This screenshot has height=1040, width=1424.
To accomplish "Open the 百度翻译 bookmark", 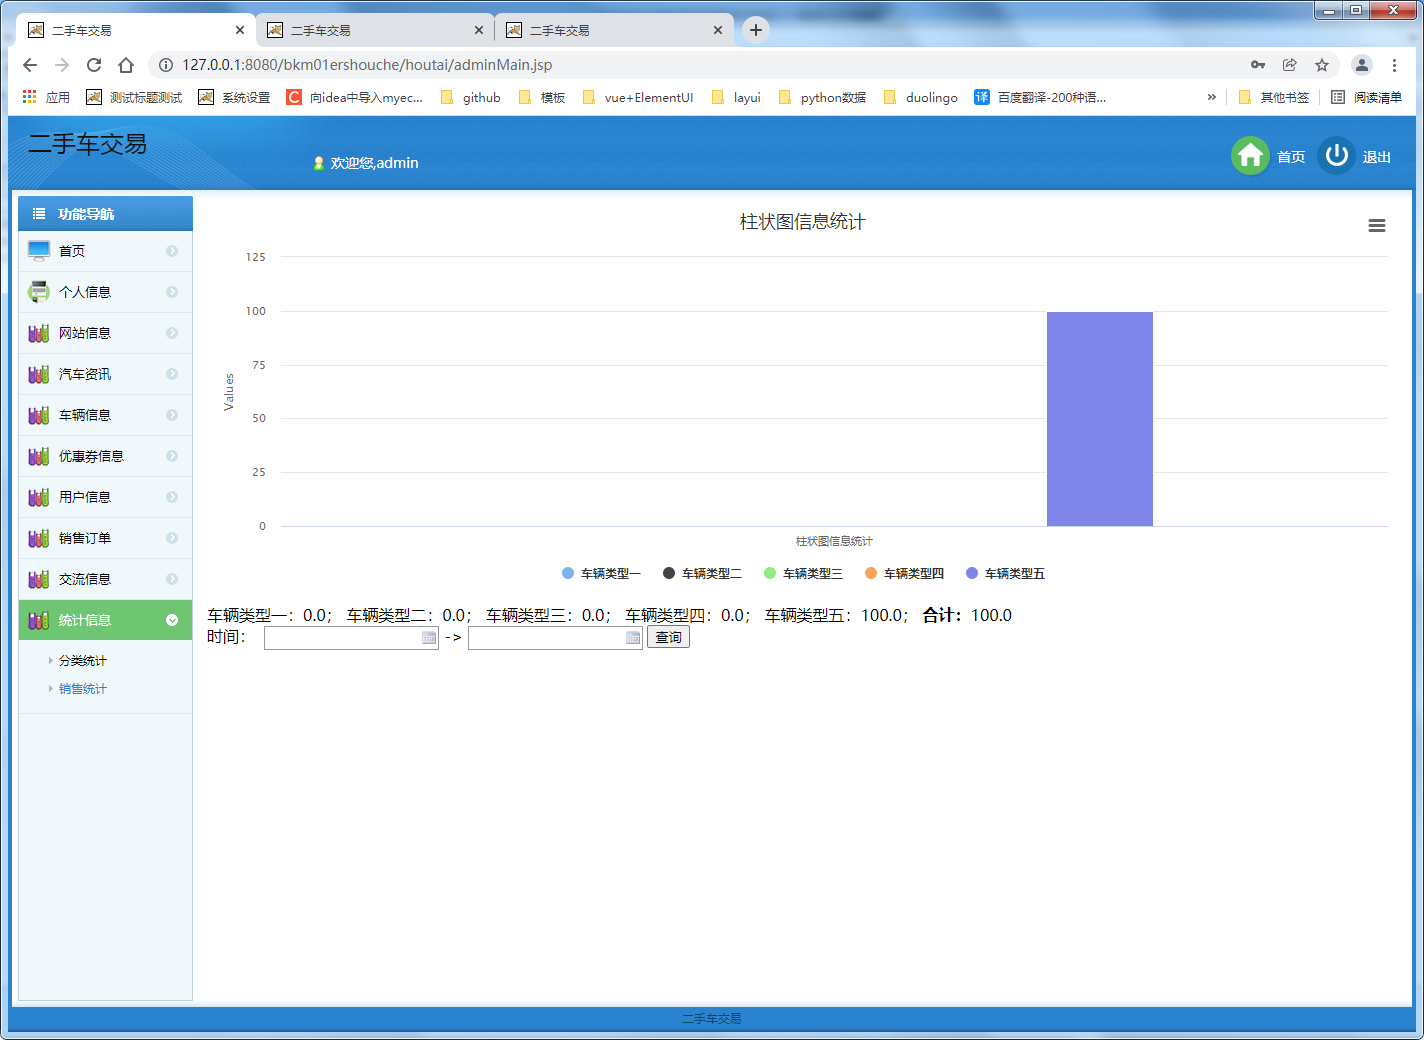I will click(1040, 97).
